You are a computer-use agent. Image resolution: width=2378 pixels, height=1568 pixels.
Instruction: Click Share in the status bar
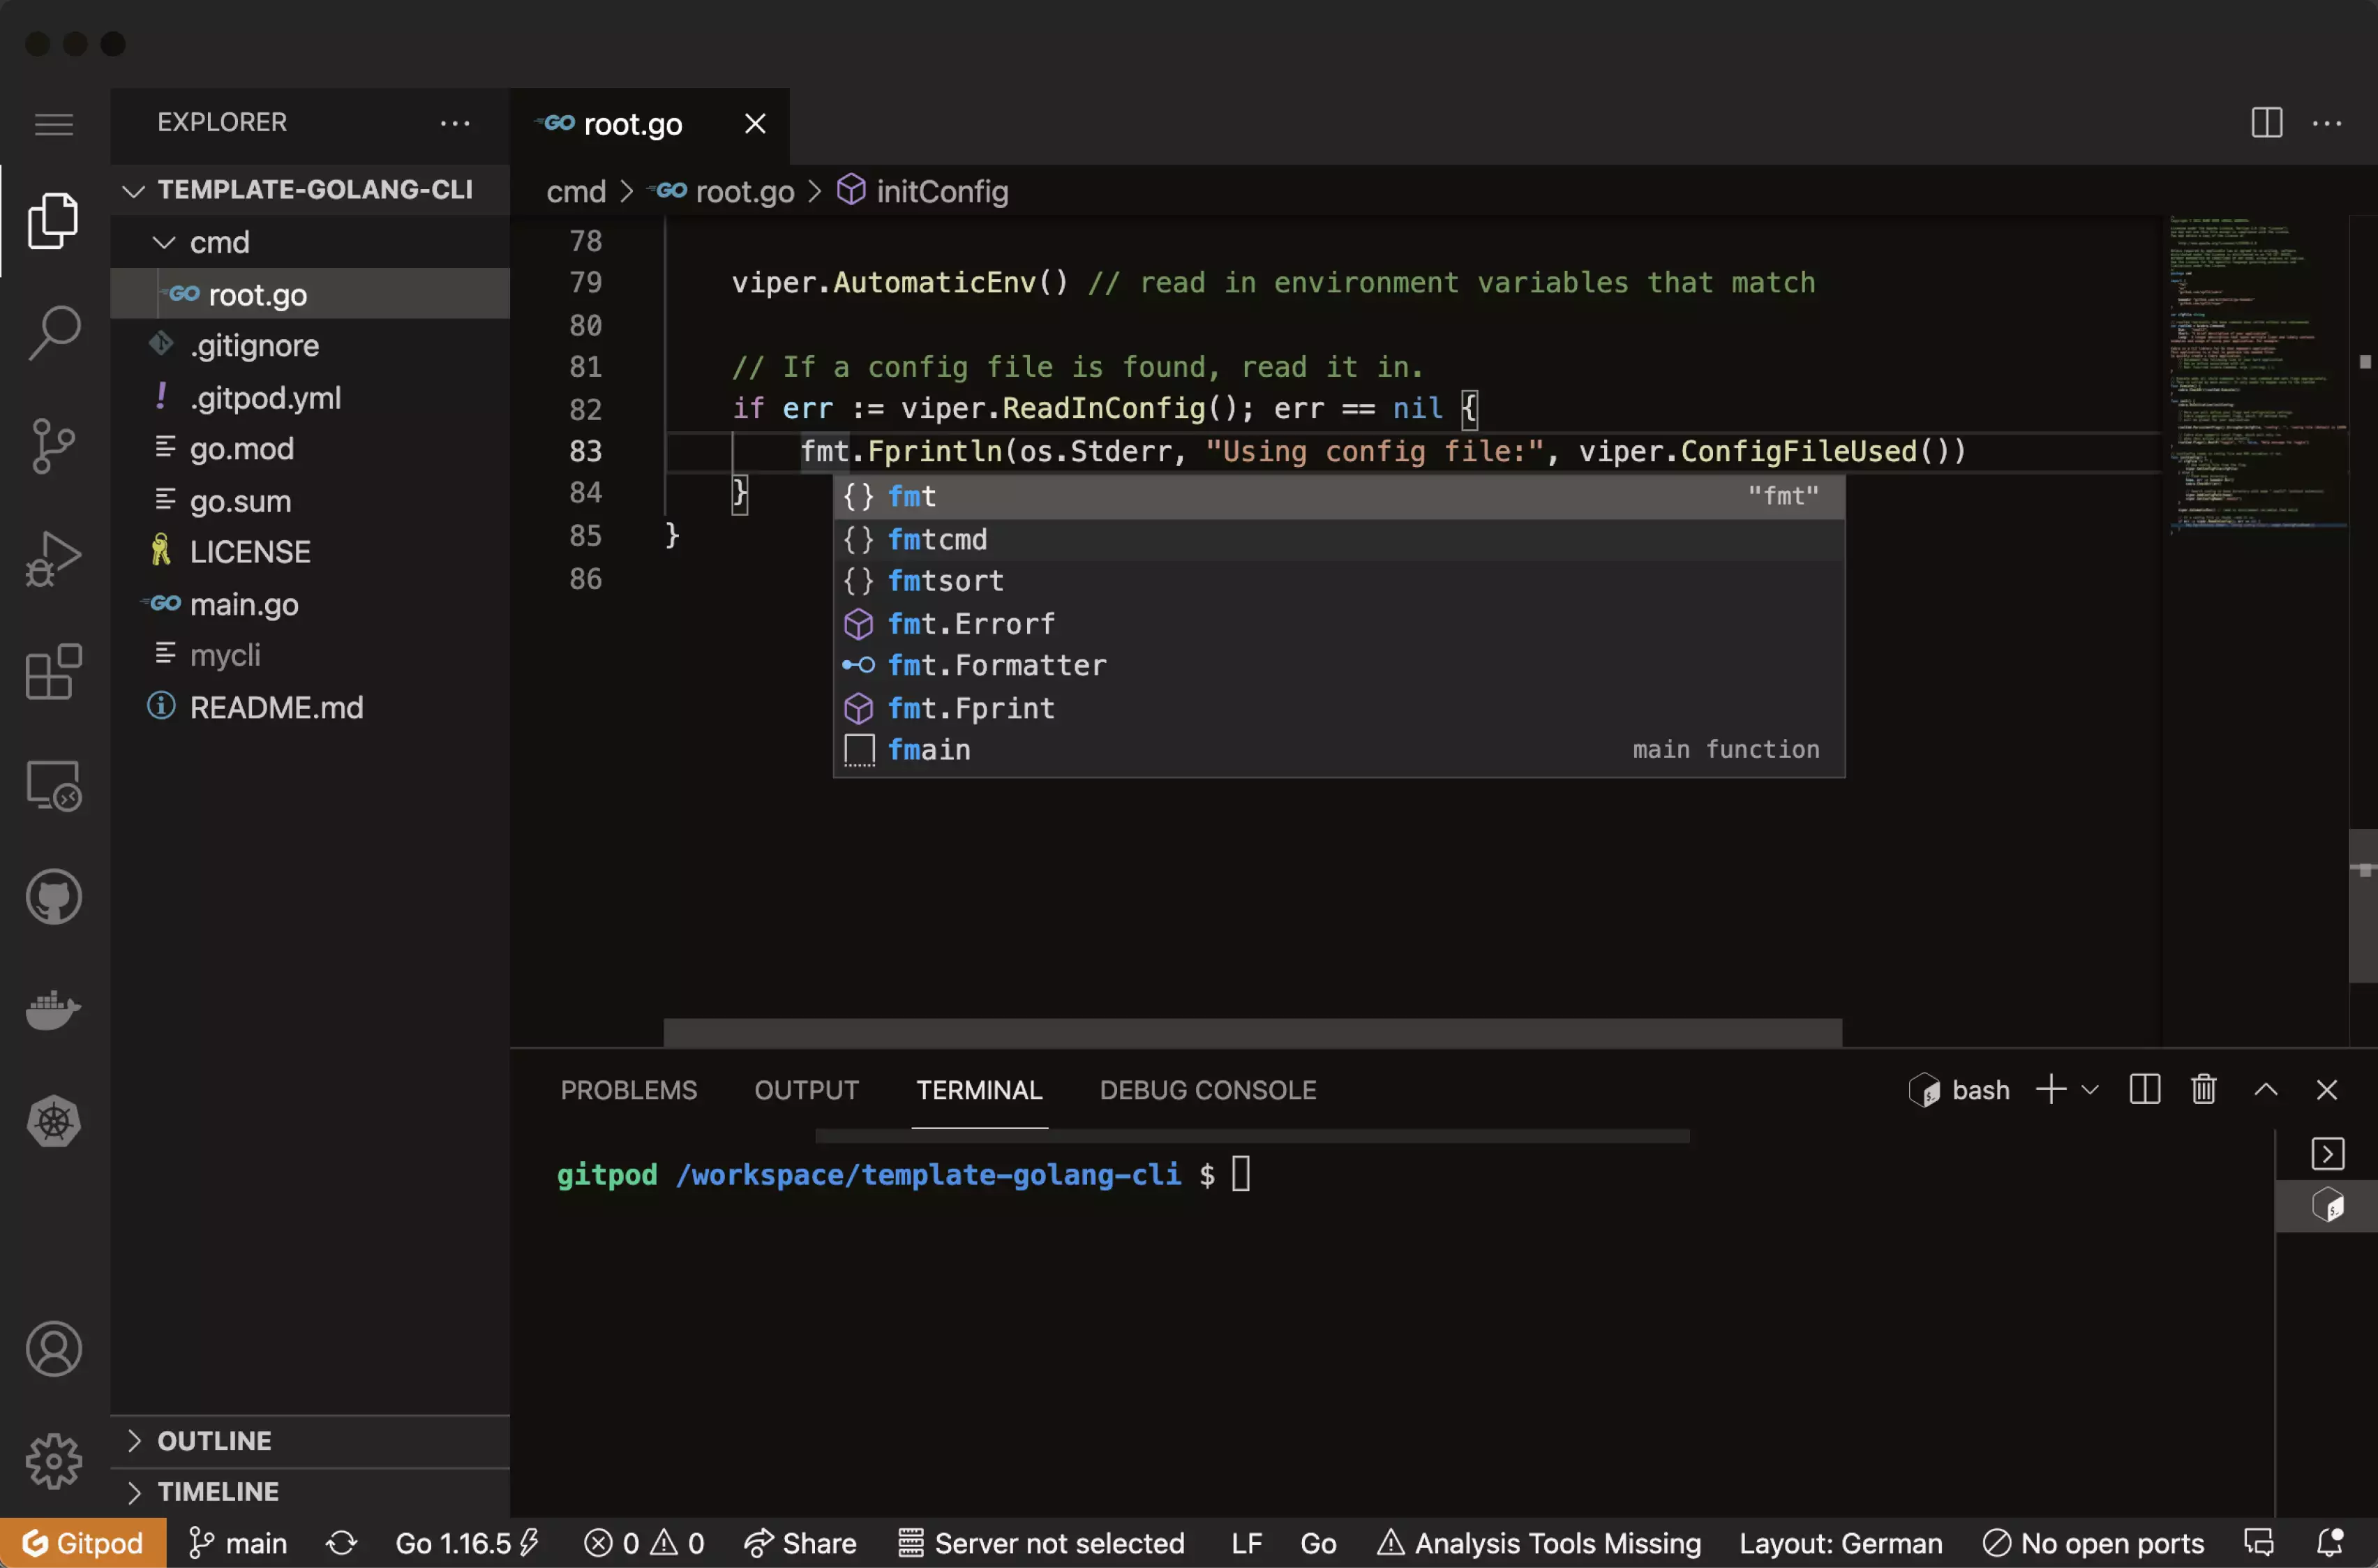(x=800, y=1543)
